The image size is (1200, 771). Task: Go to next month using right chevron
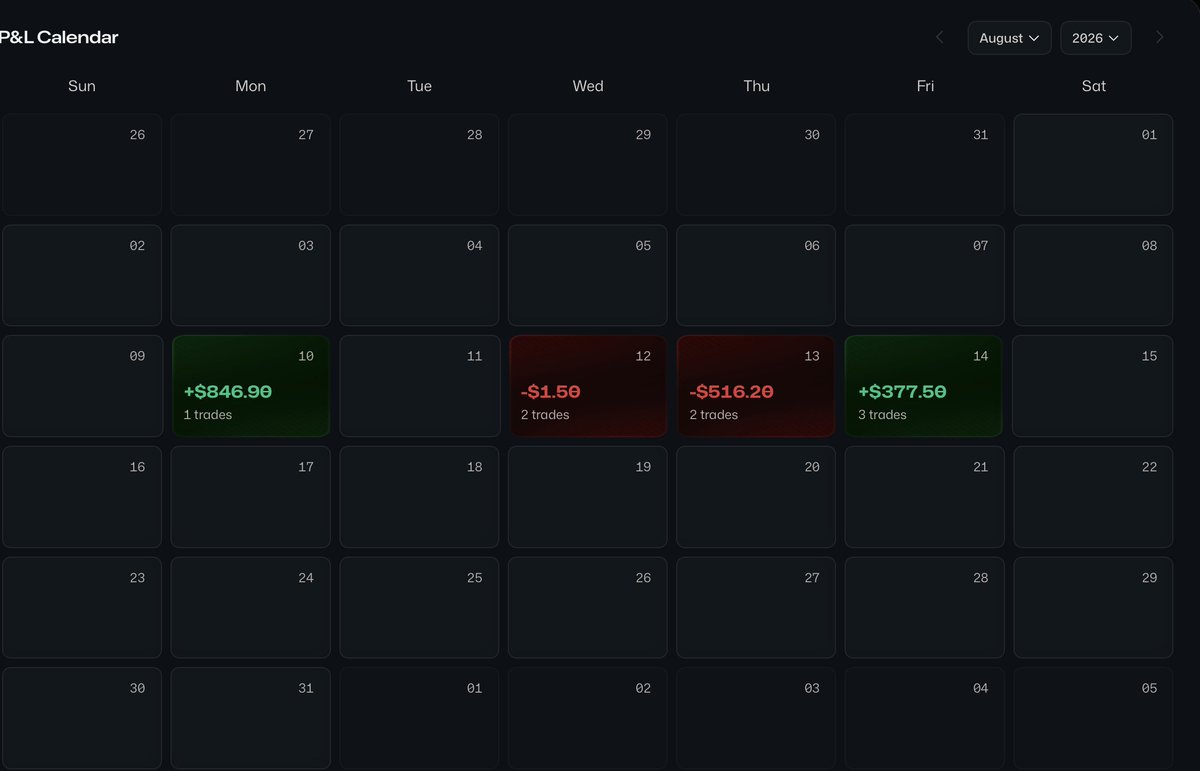[1159, 38]
